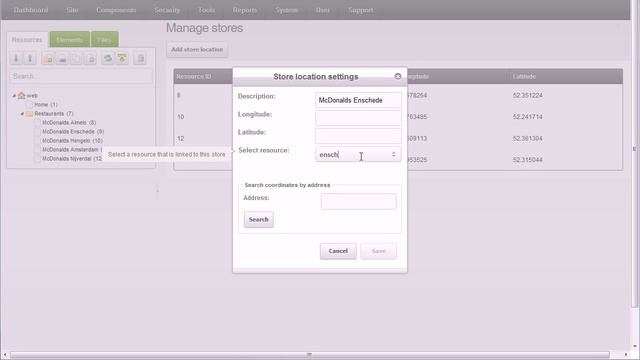Click the Search button in the dialog
The height and width of the screenshot is (360, 640).
point(259,220)
